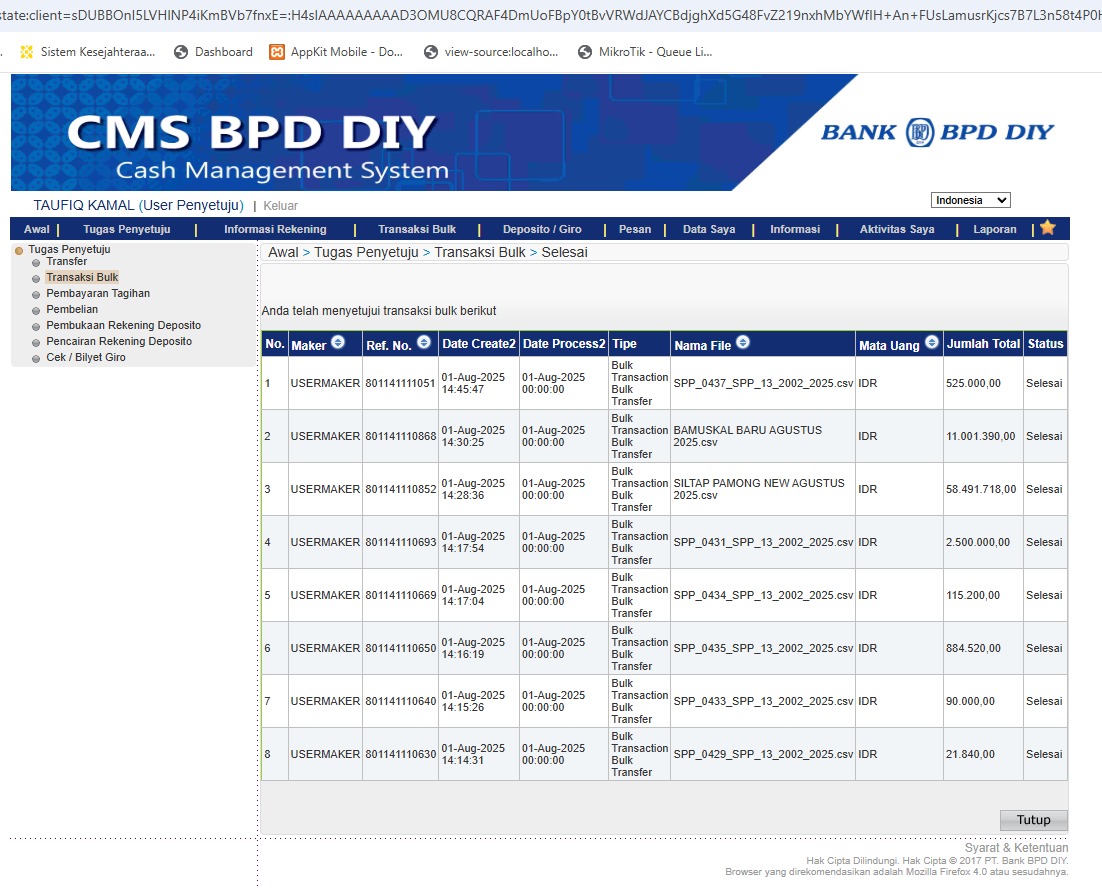Open the Indonesia language dropdown
Image resolution: width=1102 pixels, height=888 pixels.
[x=971, y=200]
